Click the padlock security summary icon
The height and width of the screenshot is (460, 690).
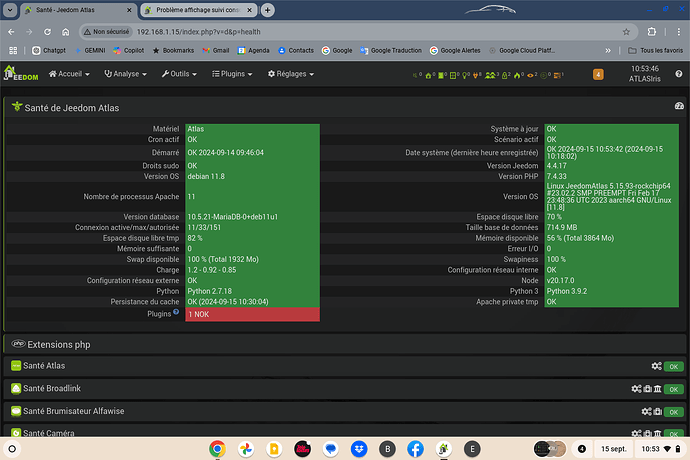click(x=504, y=75)
